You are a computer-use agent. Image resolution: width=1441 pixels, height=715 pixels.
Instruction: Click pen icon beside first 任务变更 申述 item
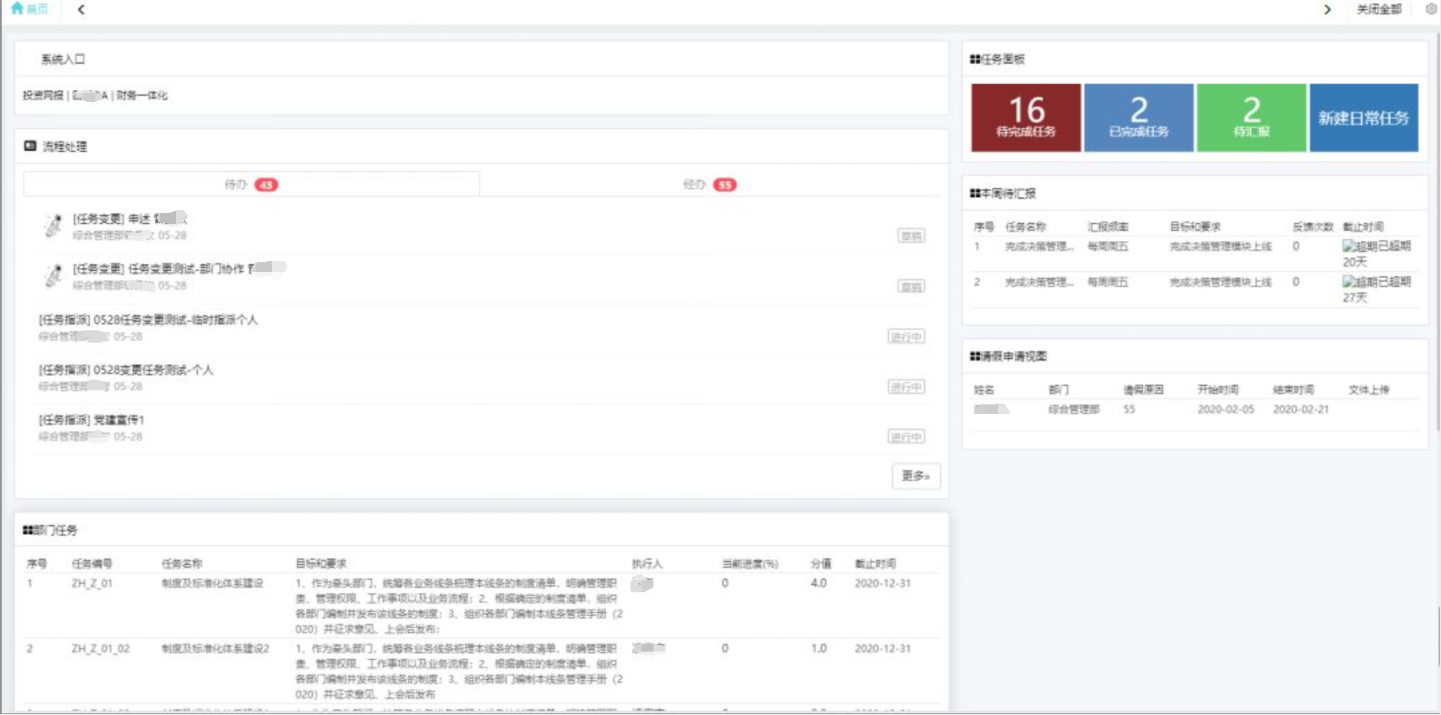pos(54,225)
